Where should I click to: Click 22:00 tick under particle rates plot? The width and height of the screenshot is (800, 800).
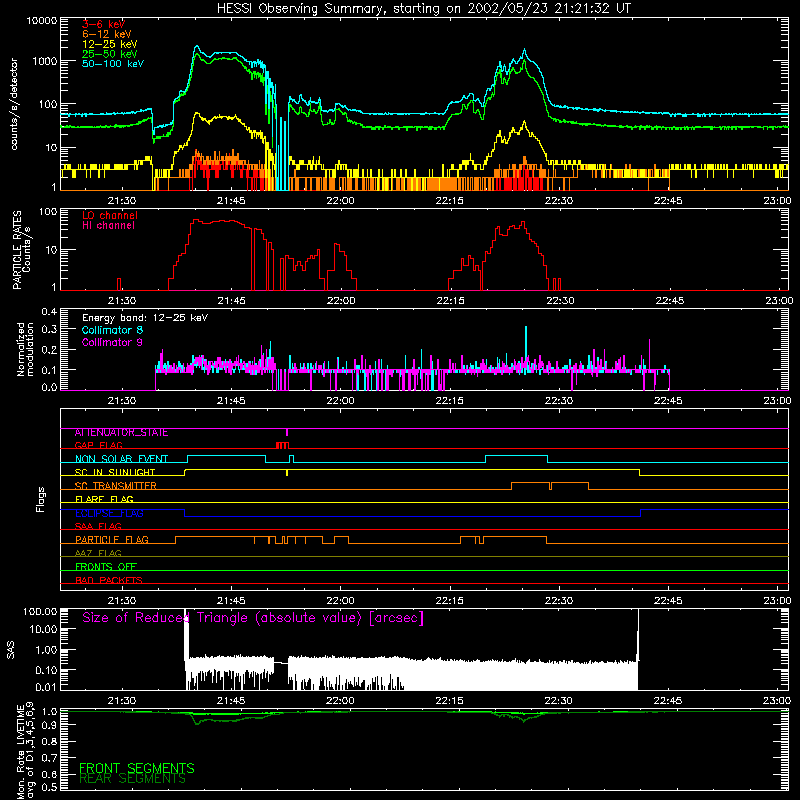(x=340, y=301)
